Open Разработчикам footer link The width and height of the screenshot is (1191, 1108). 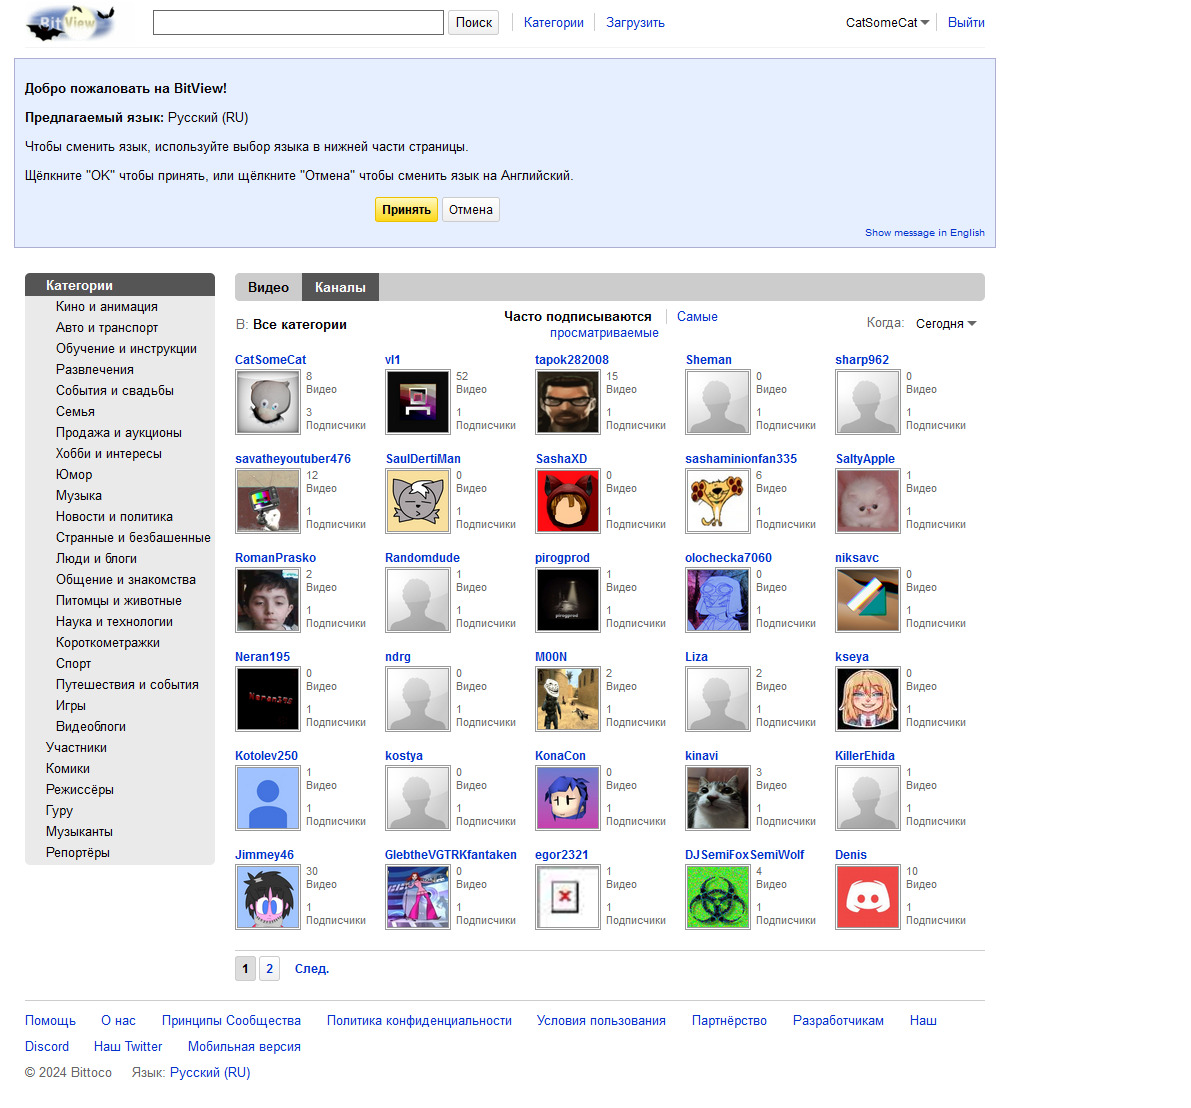(838, 1021)
